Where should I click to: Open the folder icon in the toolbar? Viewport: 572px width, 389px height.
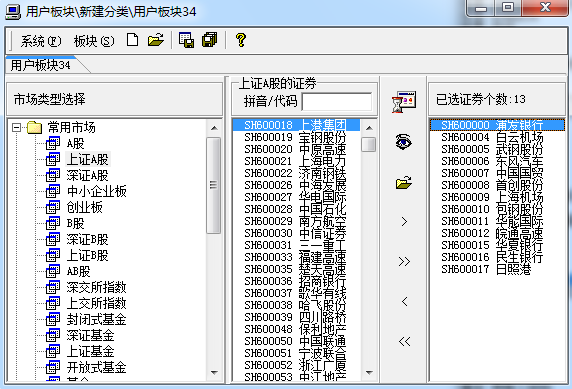[156, 40]
